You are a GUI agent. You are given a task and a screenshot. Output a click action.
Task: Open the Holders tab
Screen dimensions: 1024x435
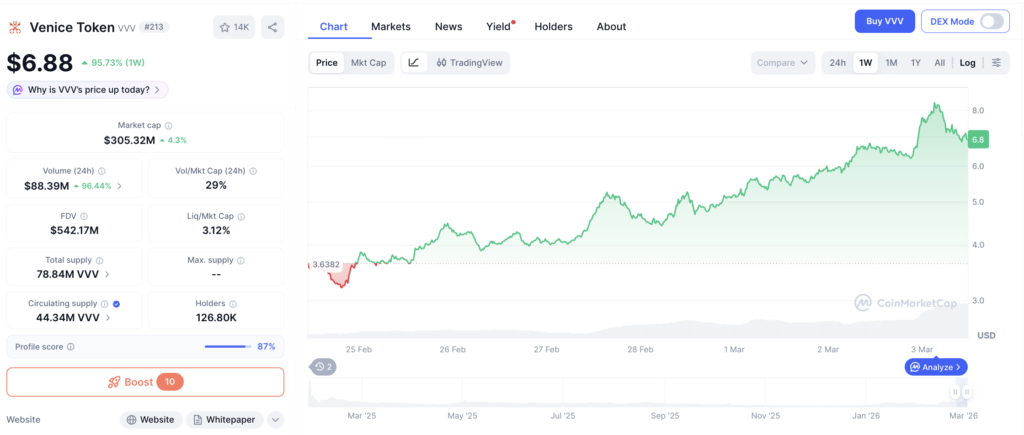coord(553,27)
